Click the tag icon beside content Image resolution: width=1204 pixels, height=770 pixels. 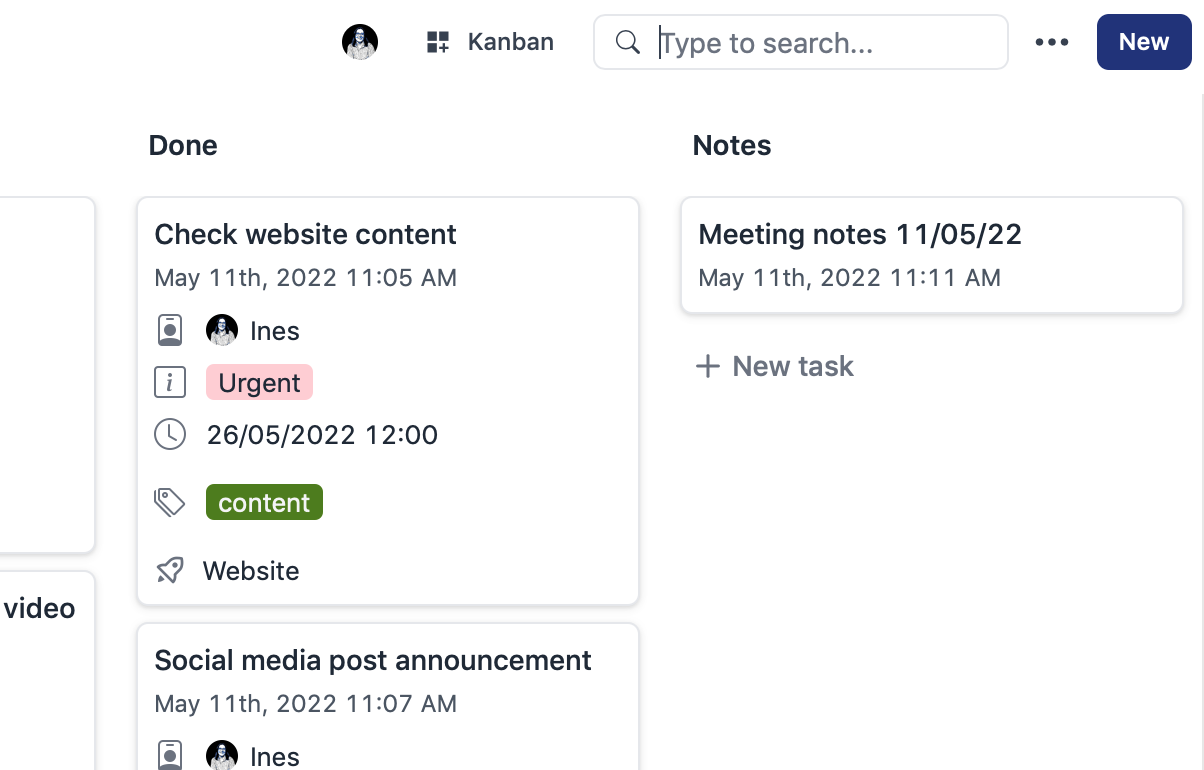click(170, 502)
